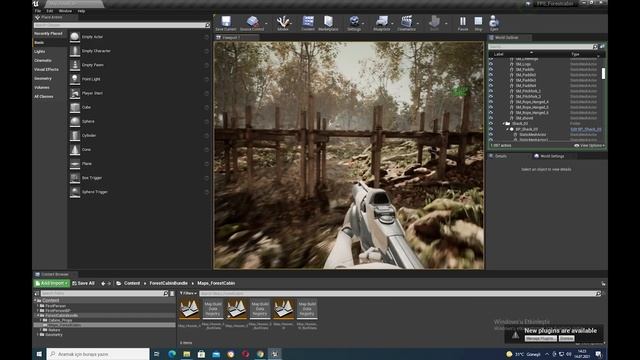Image resolution: width=640 pixels, height=360 pixels.
Task: Select the first map thumbnail in Content Browser
Action: pos(189,309)
